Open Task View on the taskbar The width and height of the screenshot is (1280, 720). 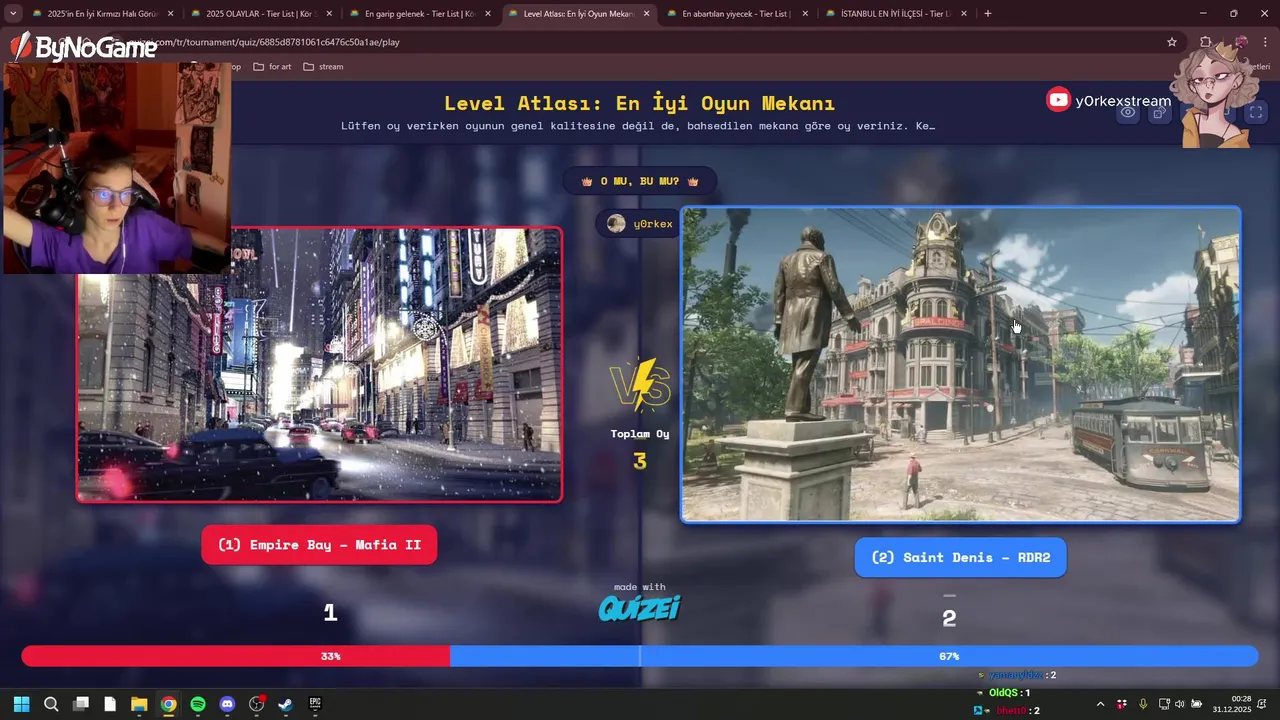click(x=81, y=704)
